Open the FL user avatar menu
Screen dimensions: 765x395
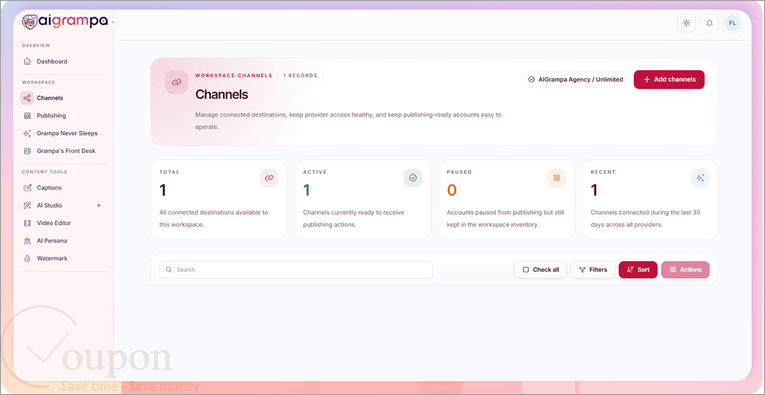click(x=732, y=23)
